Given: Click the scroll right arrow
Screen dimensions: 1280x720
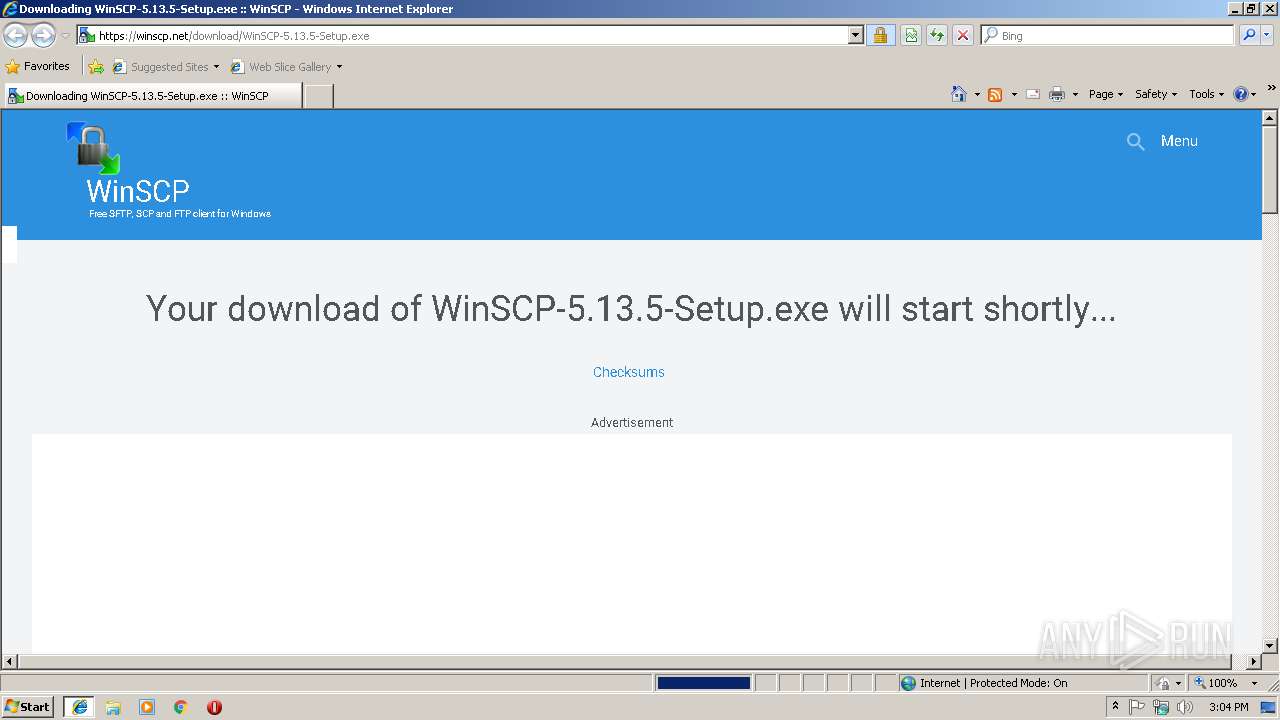Looking at the screenshot, I should 1254,662.
